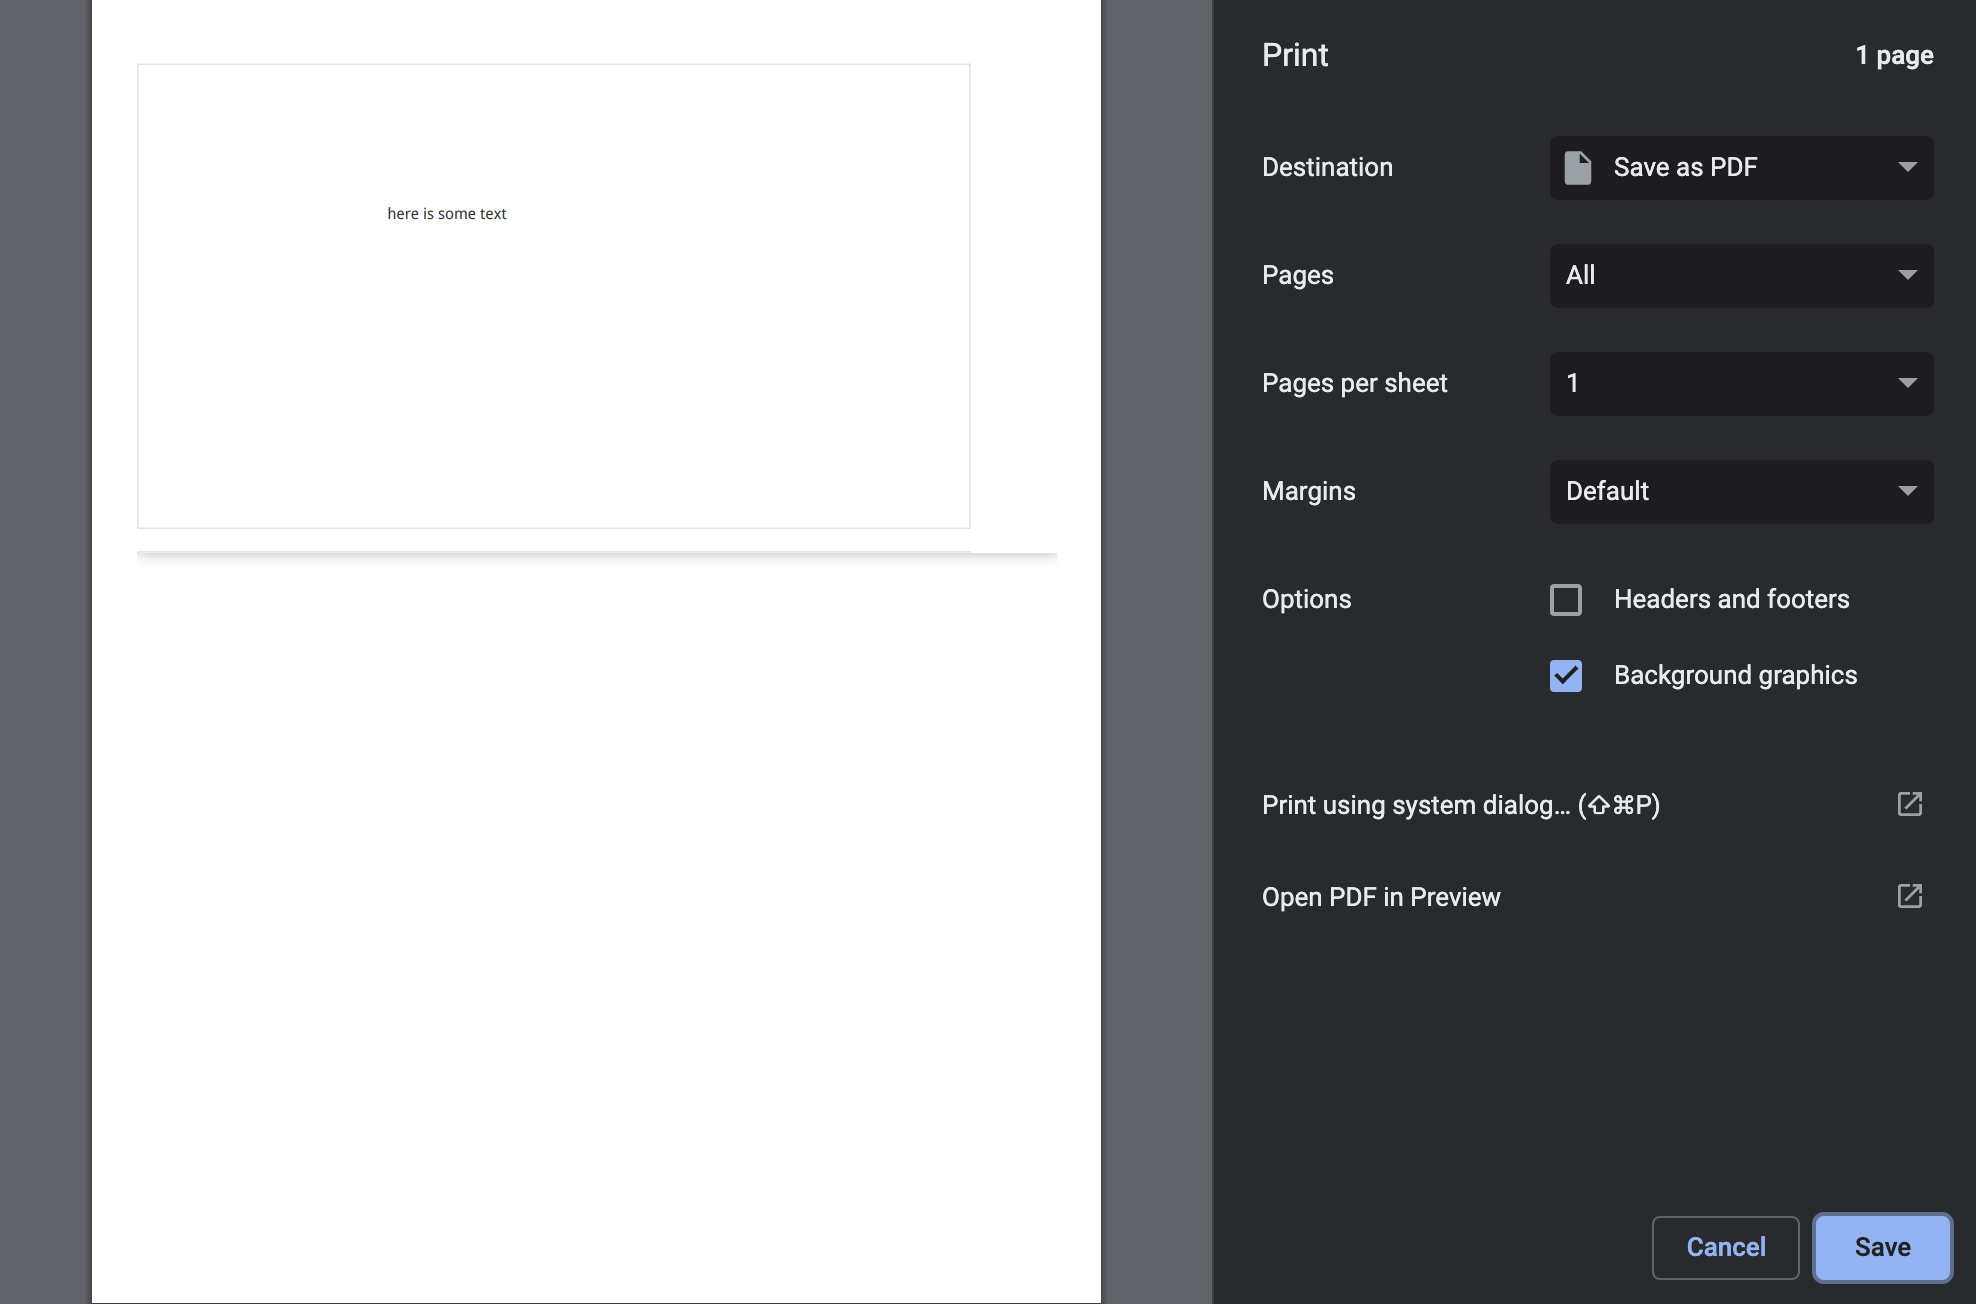Uncheck the Background graphics checkbox
The height and width of the screenshot is (1304, 1976).
click(x=1566, y=675)
